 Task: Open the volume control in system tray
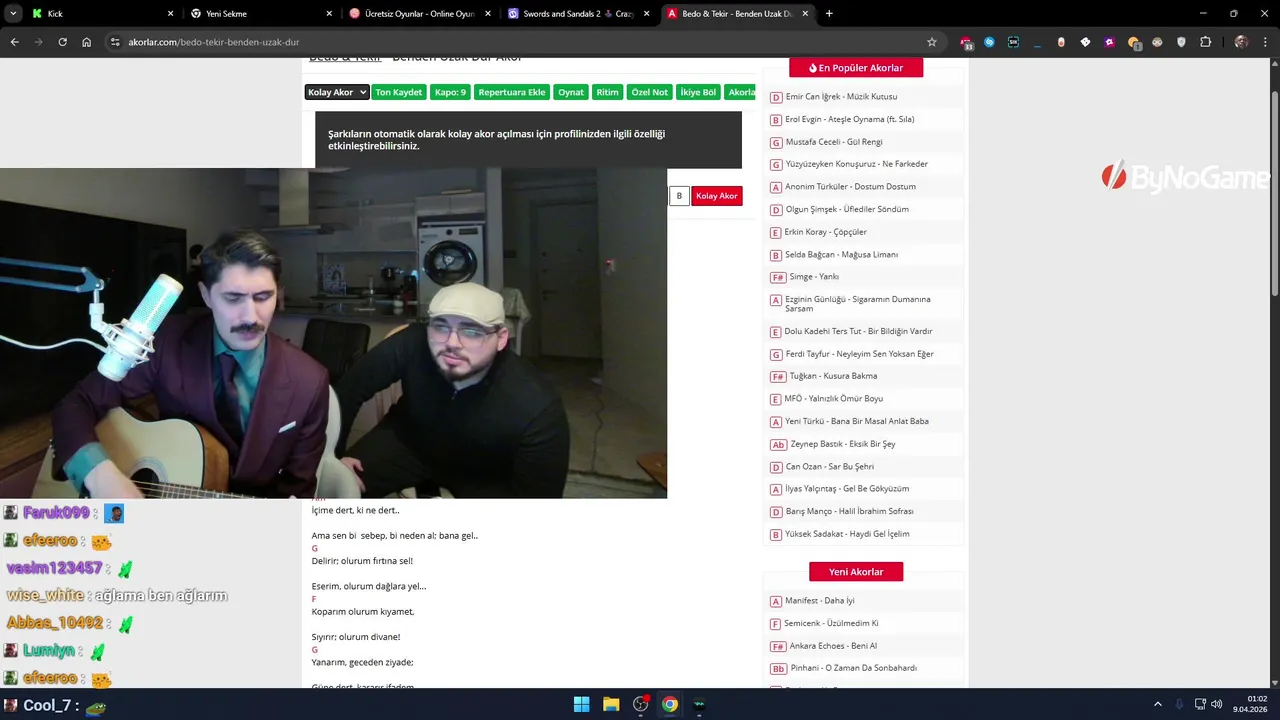coord(1216,704)
